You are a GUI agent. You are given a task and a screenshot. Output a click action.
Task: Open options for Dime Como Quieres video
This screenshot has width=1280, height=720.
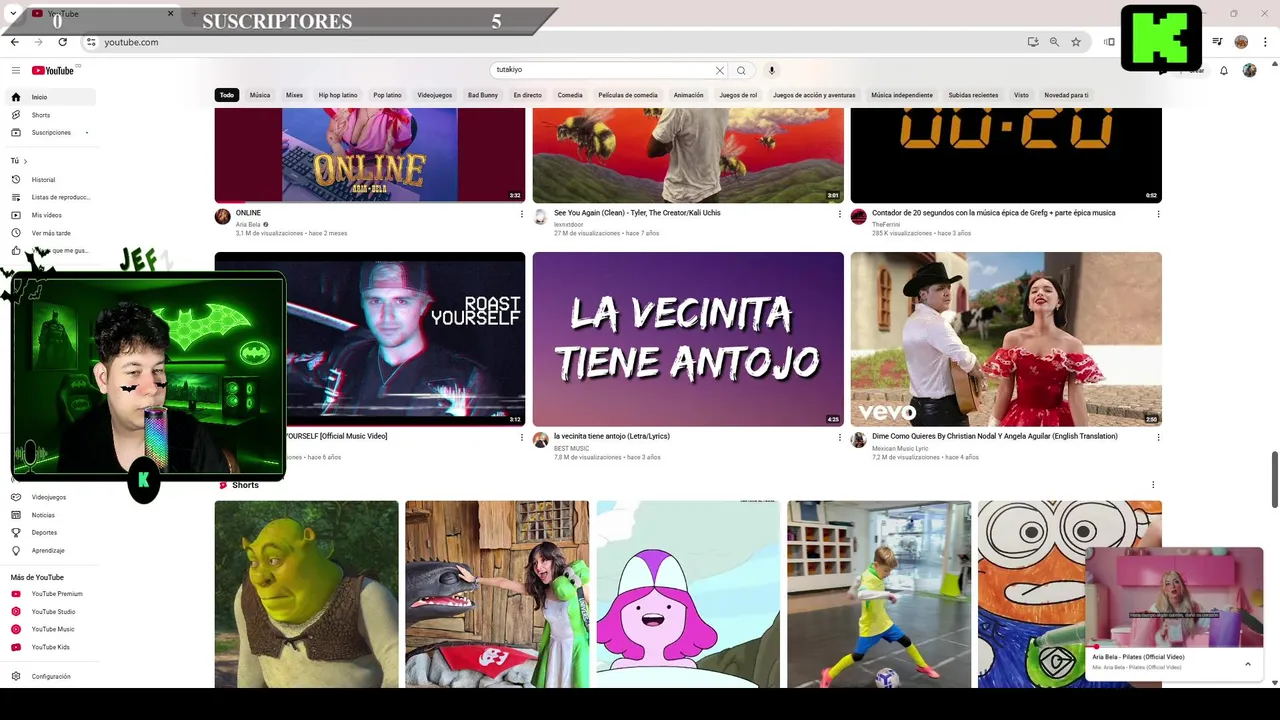click(x=1158, y=437)
